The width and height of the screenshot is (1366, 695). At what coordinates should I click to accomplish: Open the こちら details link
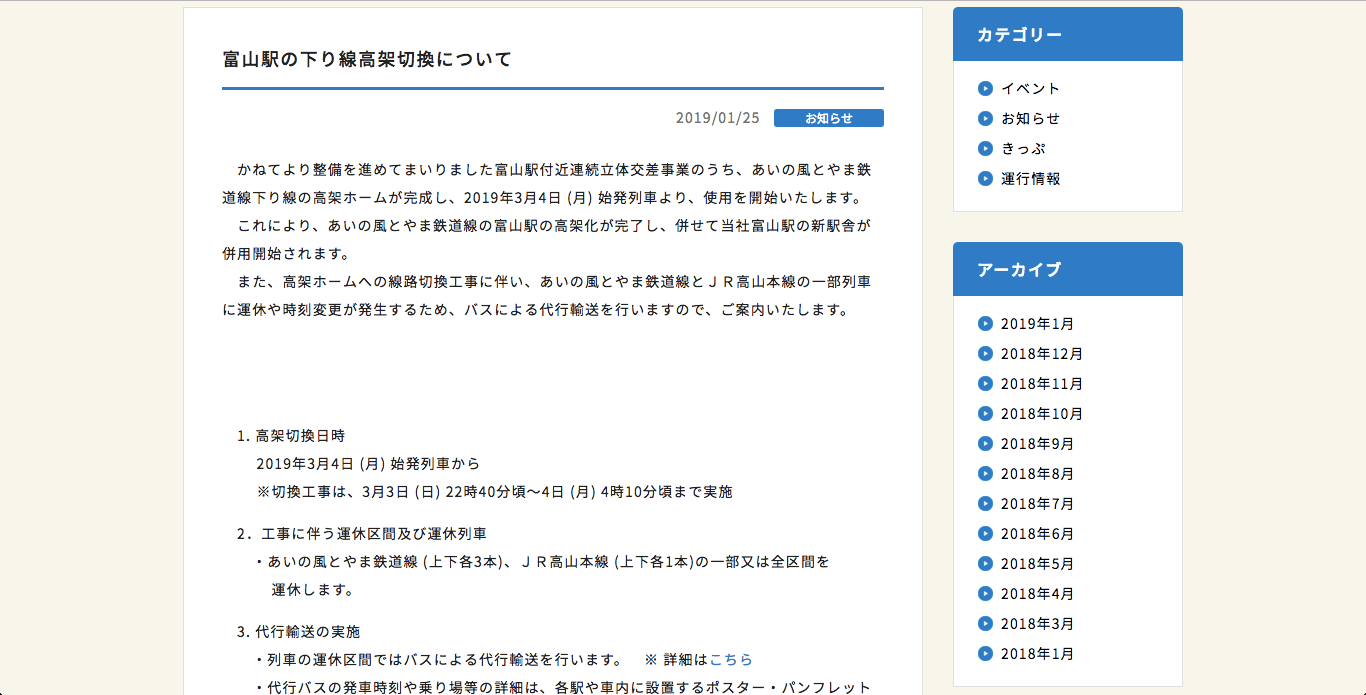click(x=731, y=660)
